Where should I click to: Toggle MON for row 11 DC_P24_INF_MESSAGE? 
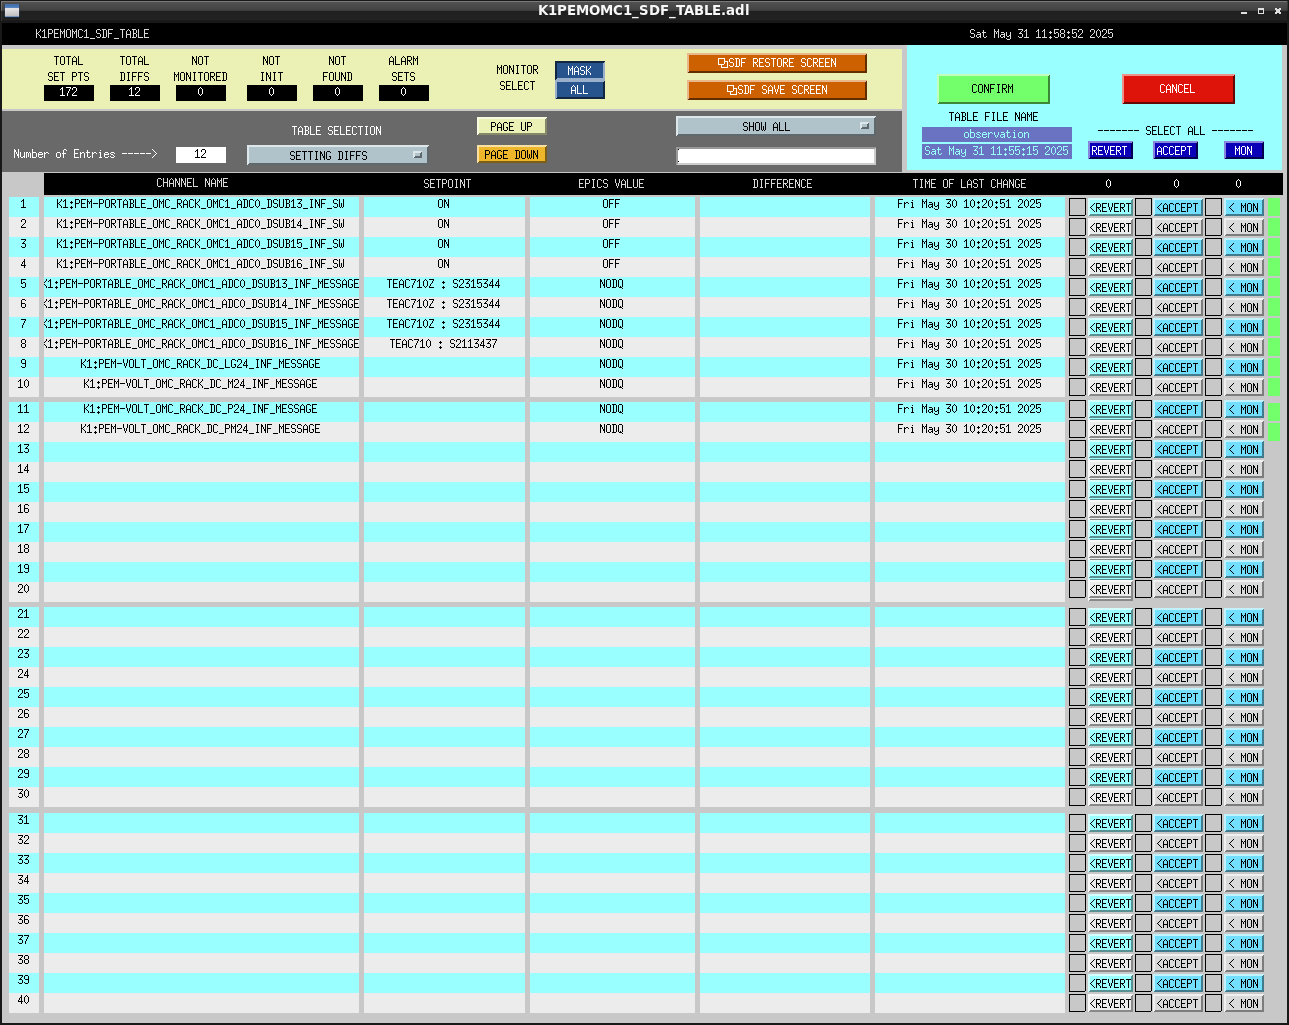[x=1245, y=410]
